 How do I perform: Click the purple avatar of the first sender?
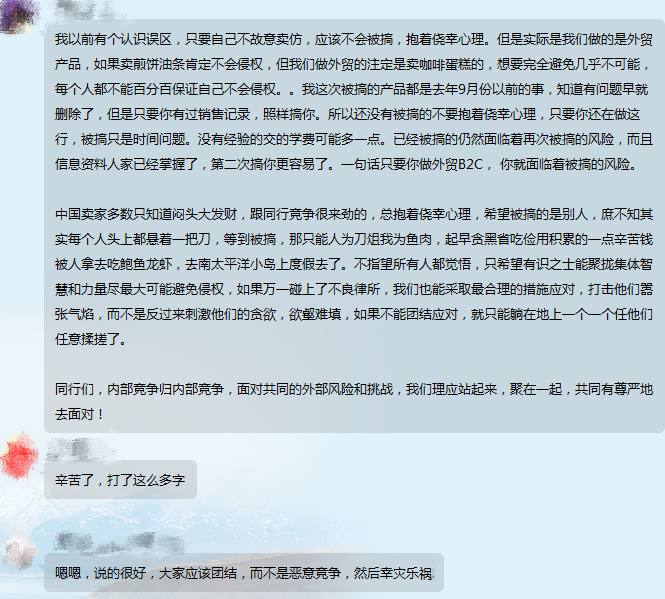point(18,15)
